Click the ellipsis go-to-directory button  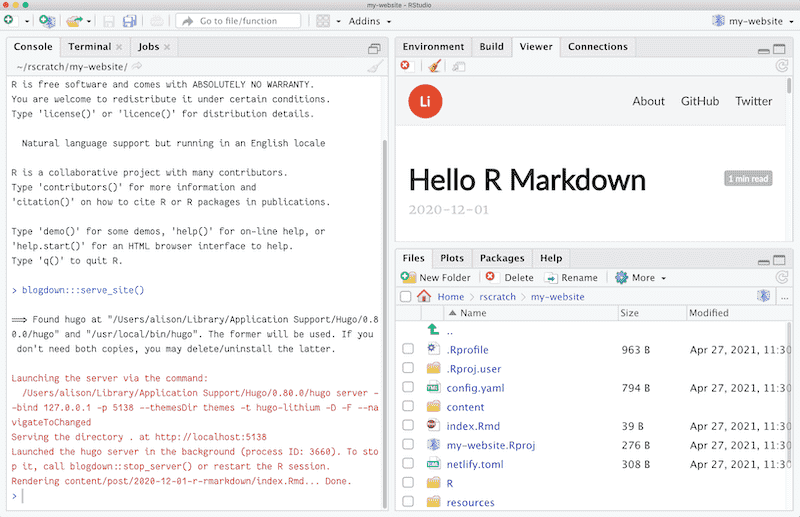click(x=785, y=297)
